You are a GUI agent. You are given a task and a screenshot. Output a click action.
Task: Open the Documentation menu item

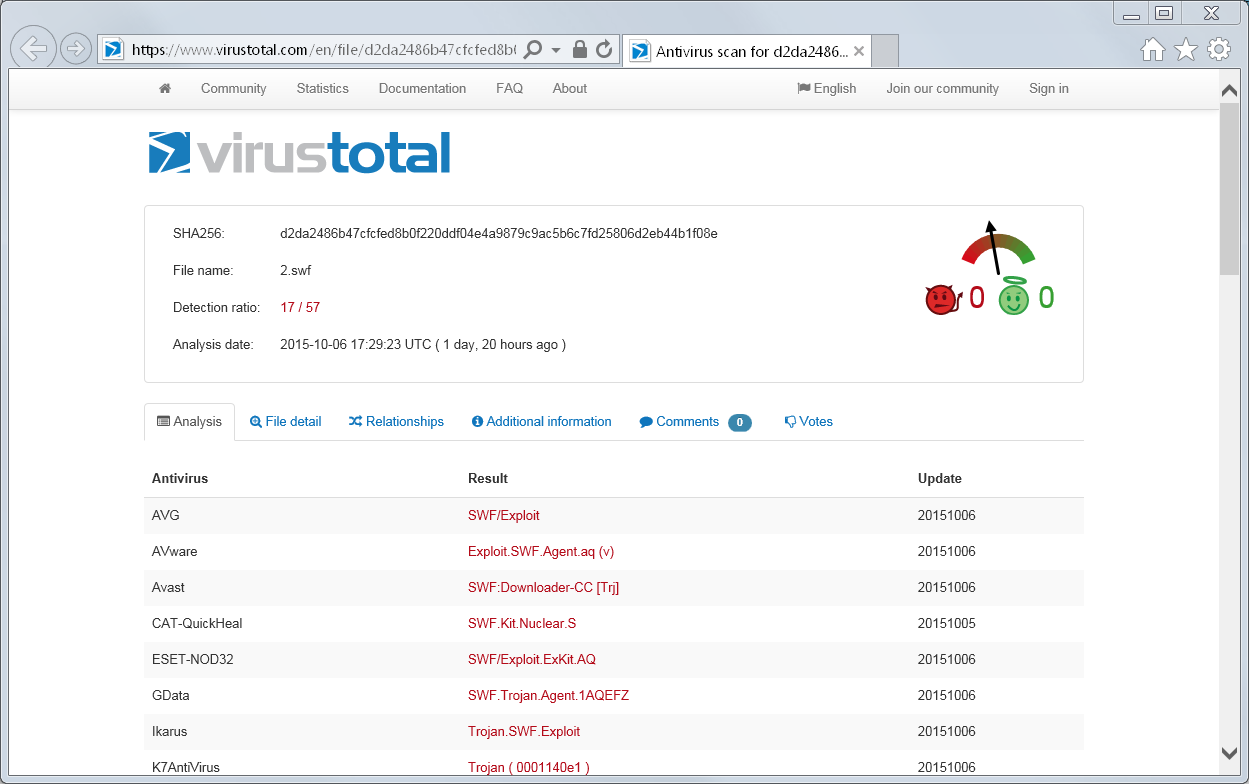pos(422,88)
